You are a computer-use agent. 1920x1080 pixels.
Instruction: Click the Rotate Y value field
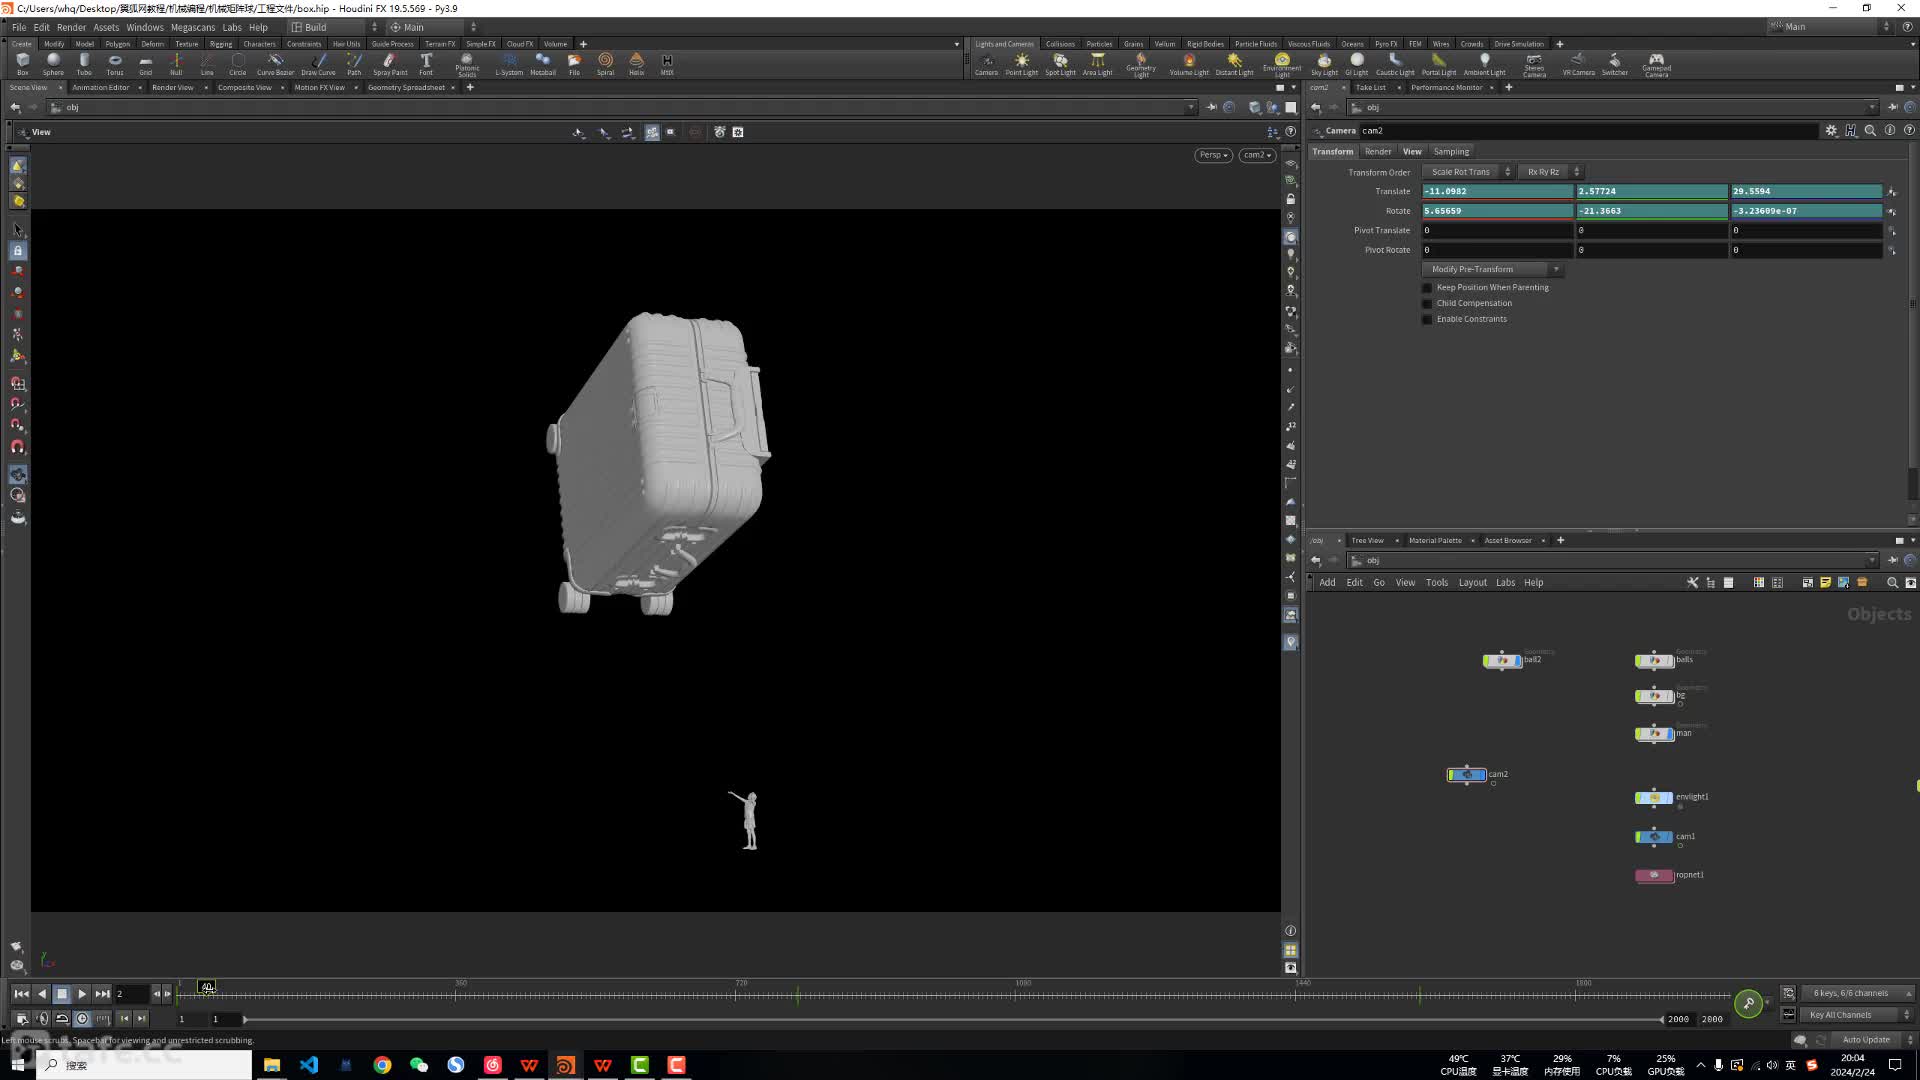pos(1652,211)
